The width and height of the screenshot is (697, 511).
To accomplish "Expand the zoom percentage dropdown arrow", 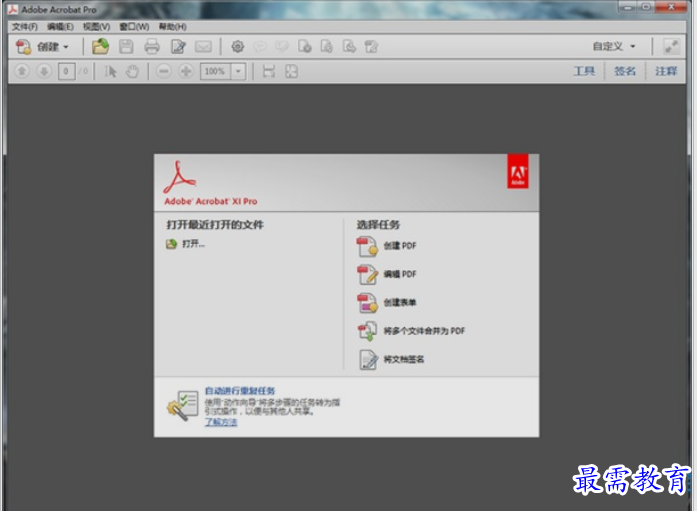I will point(238,71).
